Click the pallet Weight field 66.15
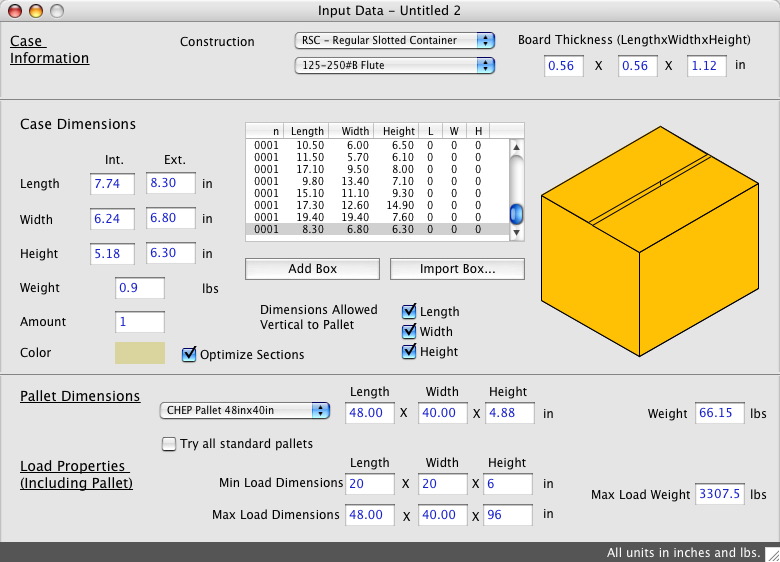780x562 pixels. [720, 413]
